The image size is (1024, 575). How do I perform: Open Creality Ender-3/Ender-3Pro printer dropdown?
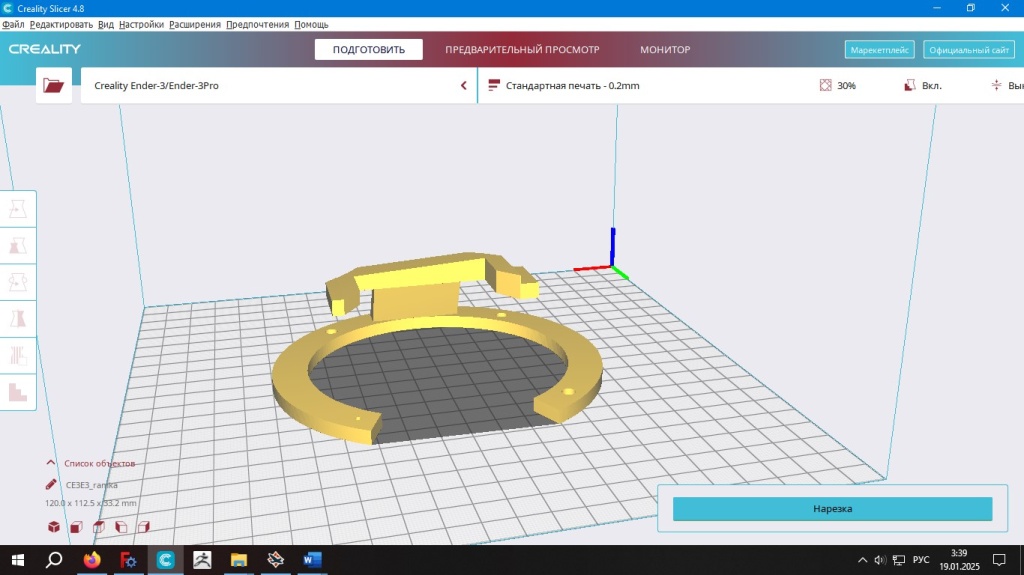pyautogui.click(x=279, y=85)
